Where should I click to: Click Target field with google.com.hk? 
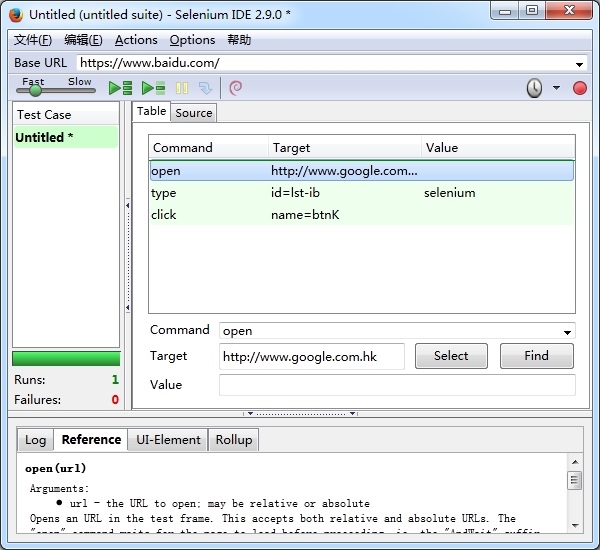pyautogui.click(x=311, y=356)
